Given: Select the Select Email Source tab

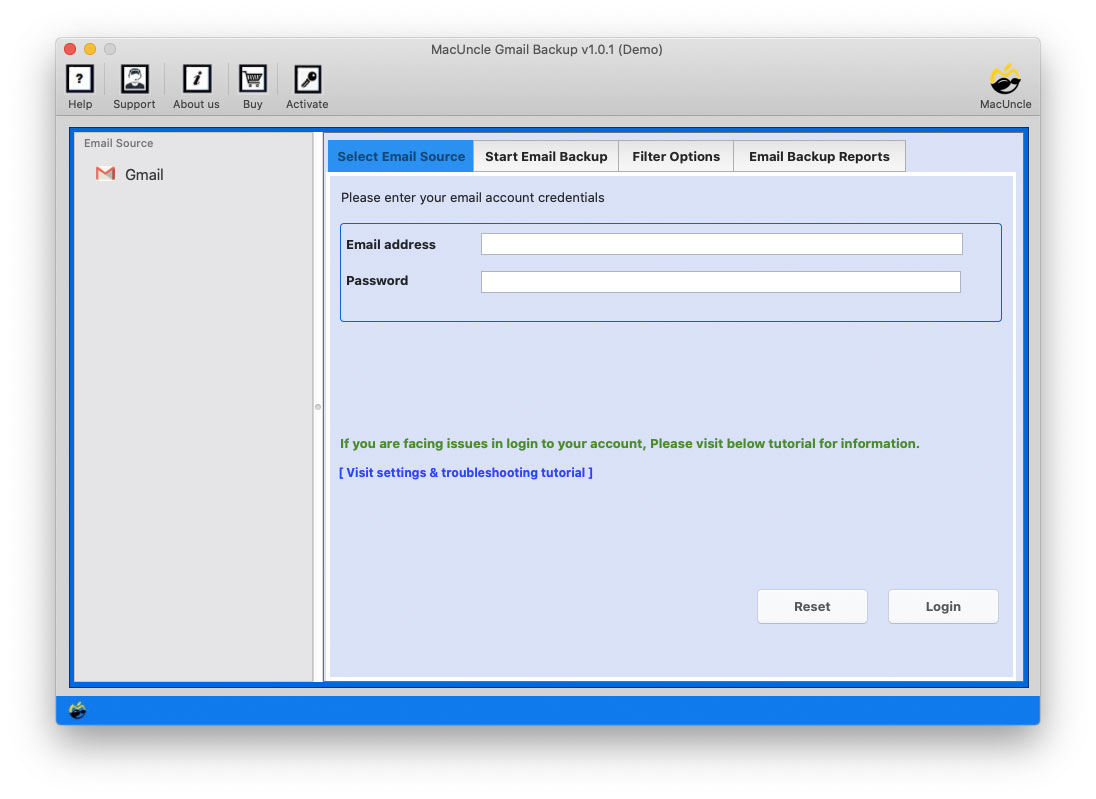Looking at the screenshot, I should click(x=400, y=156).
